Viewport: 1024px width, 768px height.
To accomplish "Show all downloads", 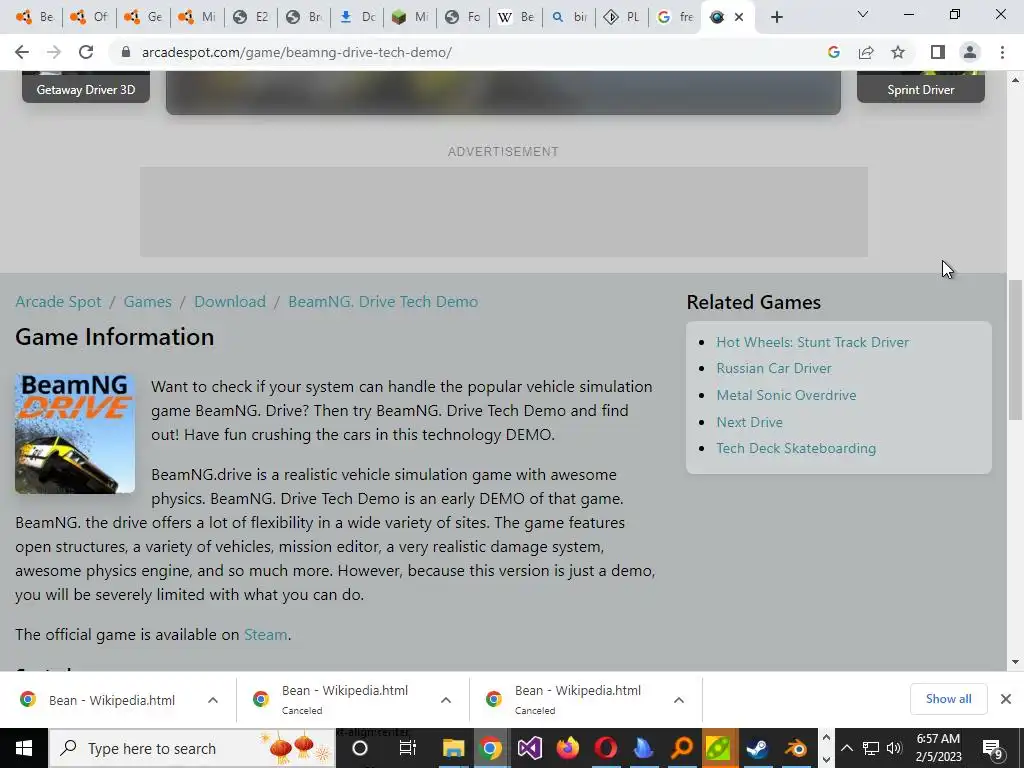I will 948,699.
